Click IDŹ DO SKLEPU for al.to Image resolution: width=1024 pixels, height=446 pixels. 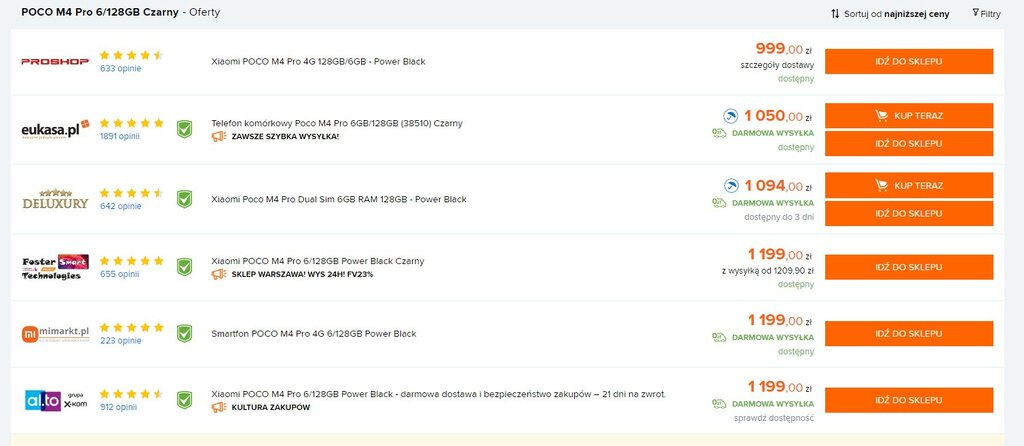pyautogui.click(x=908, y=400)
